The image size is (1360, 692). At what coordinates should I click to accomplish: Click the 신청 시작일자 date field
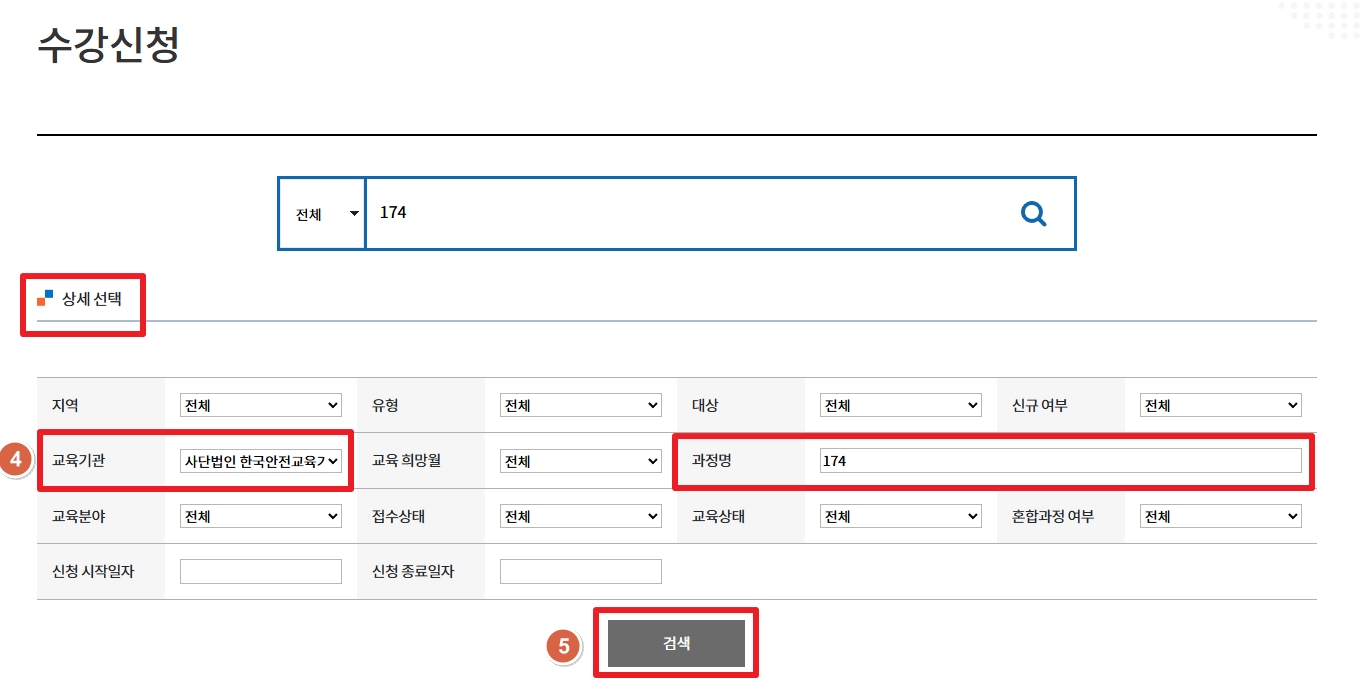click(260, 571)
